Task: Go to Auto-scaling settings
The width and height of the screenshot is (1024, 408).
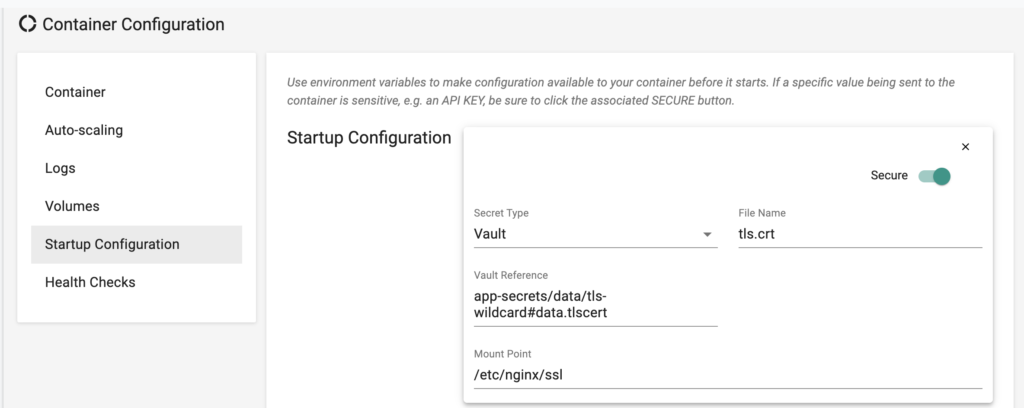Action: coord(84,130)
